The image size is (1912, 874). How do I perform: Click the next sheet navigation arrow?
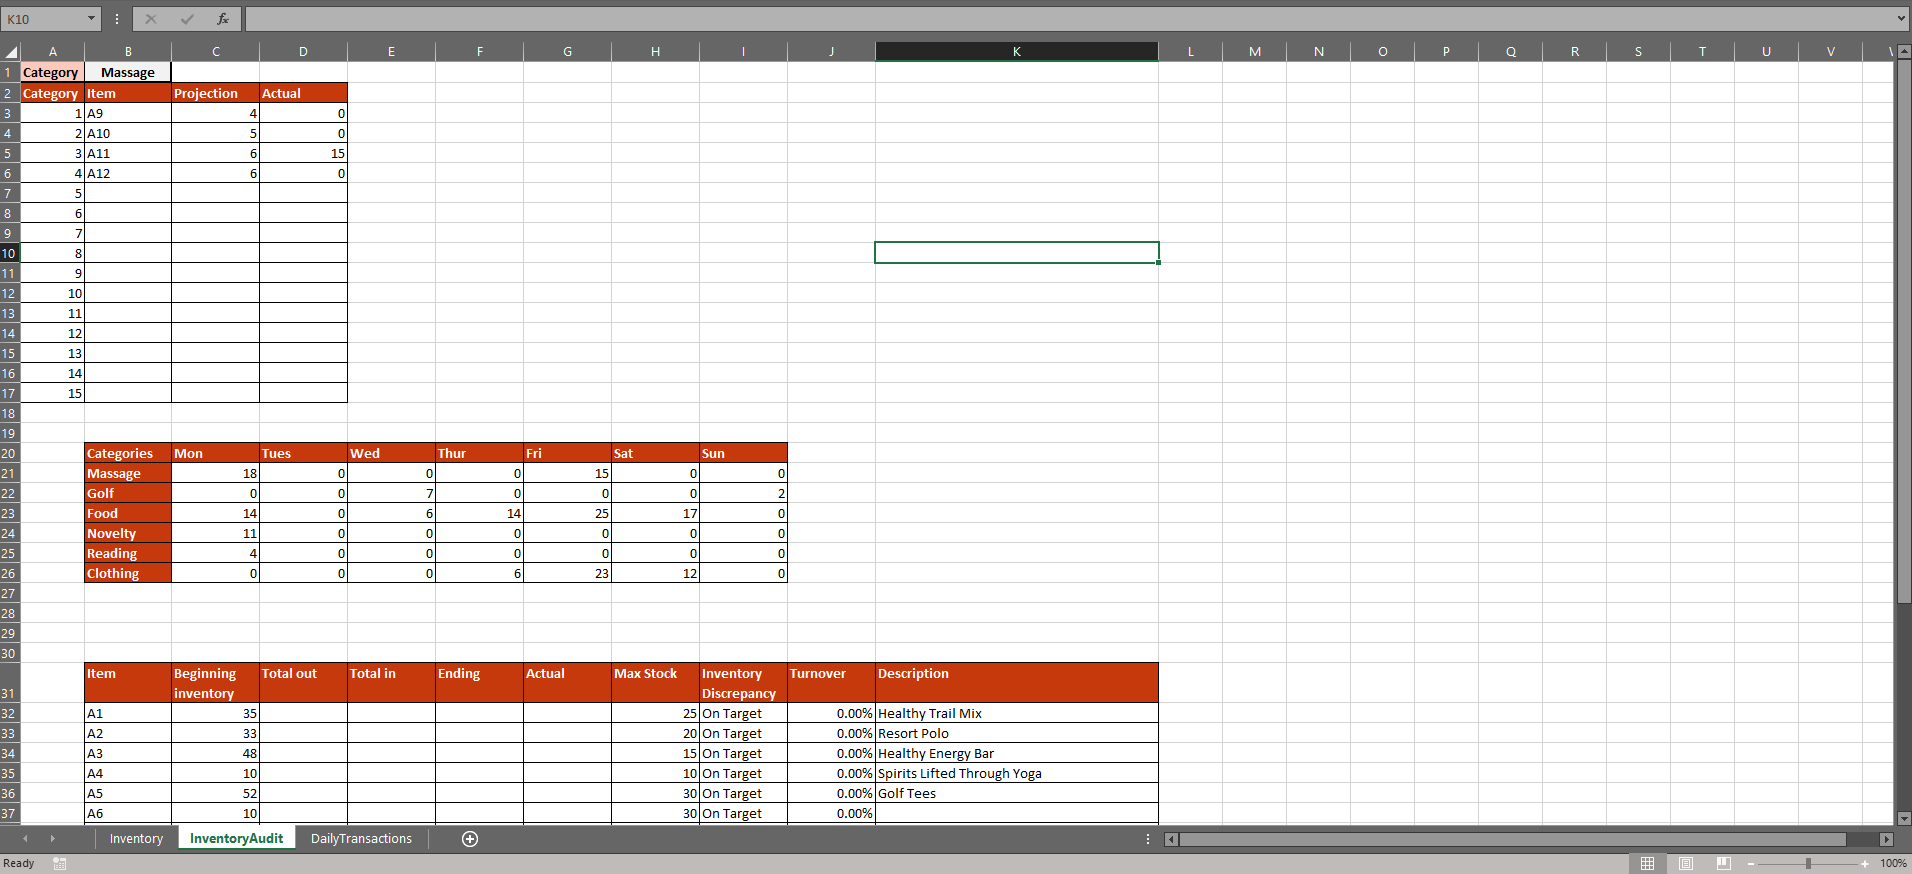(52, 839)
